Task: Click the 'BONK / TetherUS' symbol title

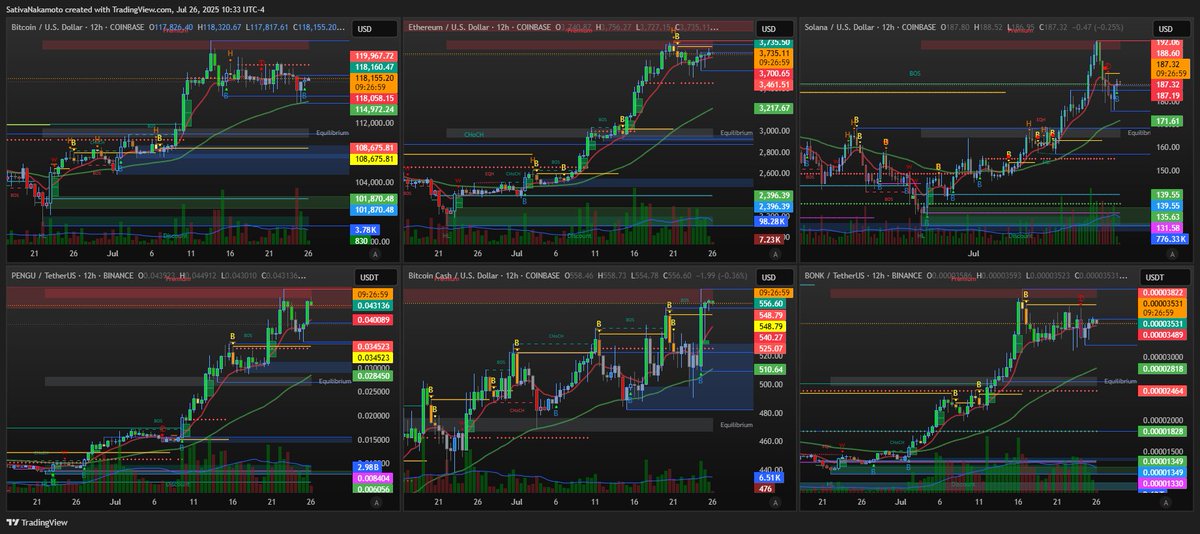Action: [x=832, y=275]
